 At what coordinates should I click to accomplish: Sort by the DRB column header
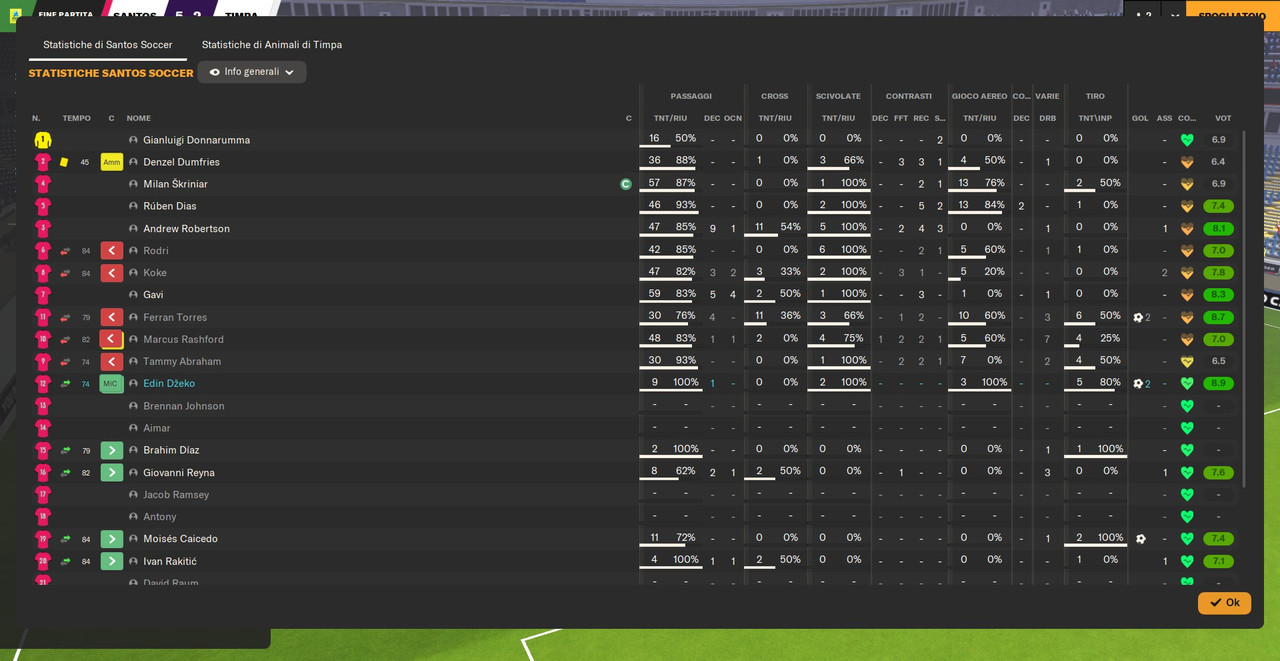1047,118
